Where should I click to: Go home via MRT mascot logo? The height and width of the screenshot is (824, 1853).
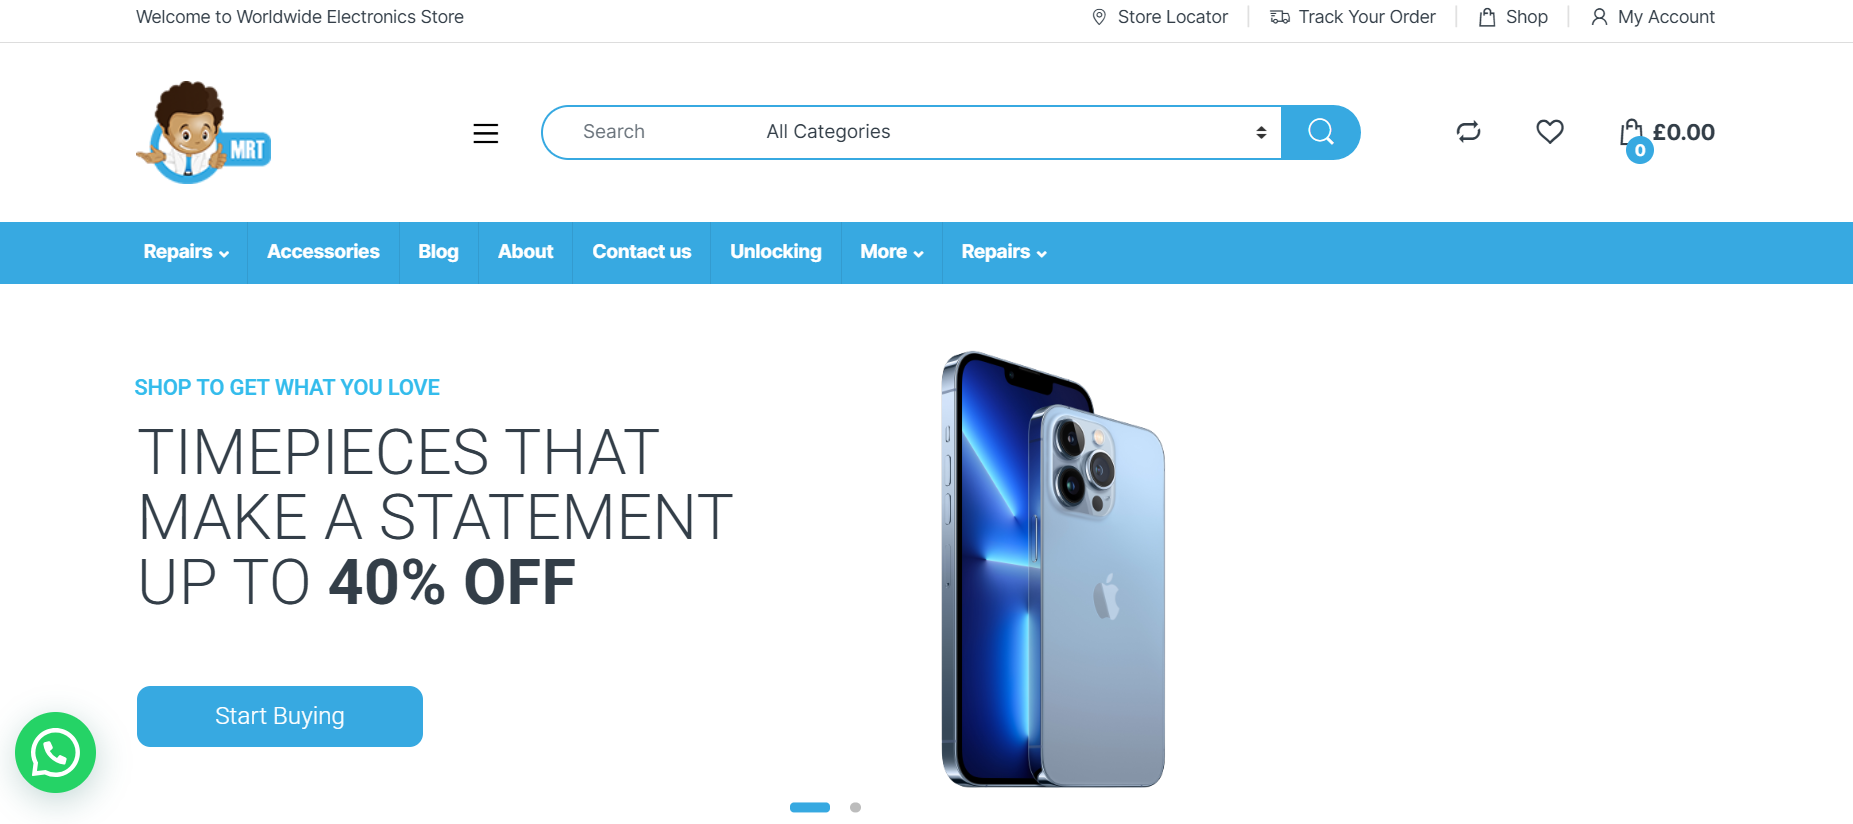pos(204,133)
